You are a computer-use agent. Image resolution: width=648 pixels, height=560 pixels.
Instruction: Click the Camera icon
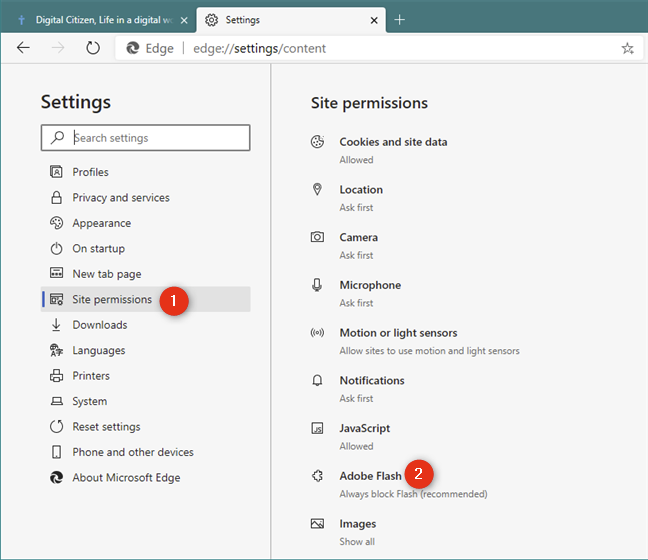(317, 237)
